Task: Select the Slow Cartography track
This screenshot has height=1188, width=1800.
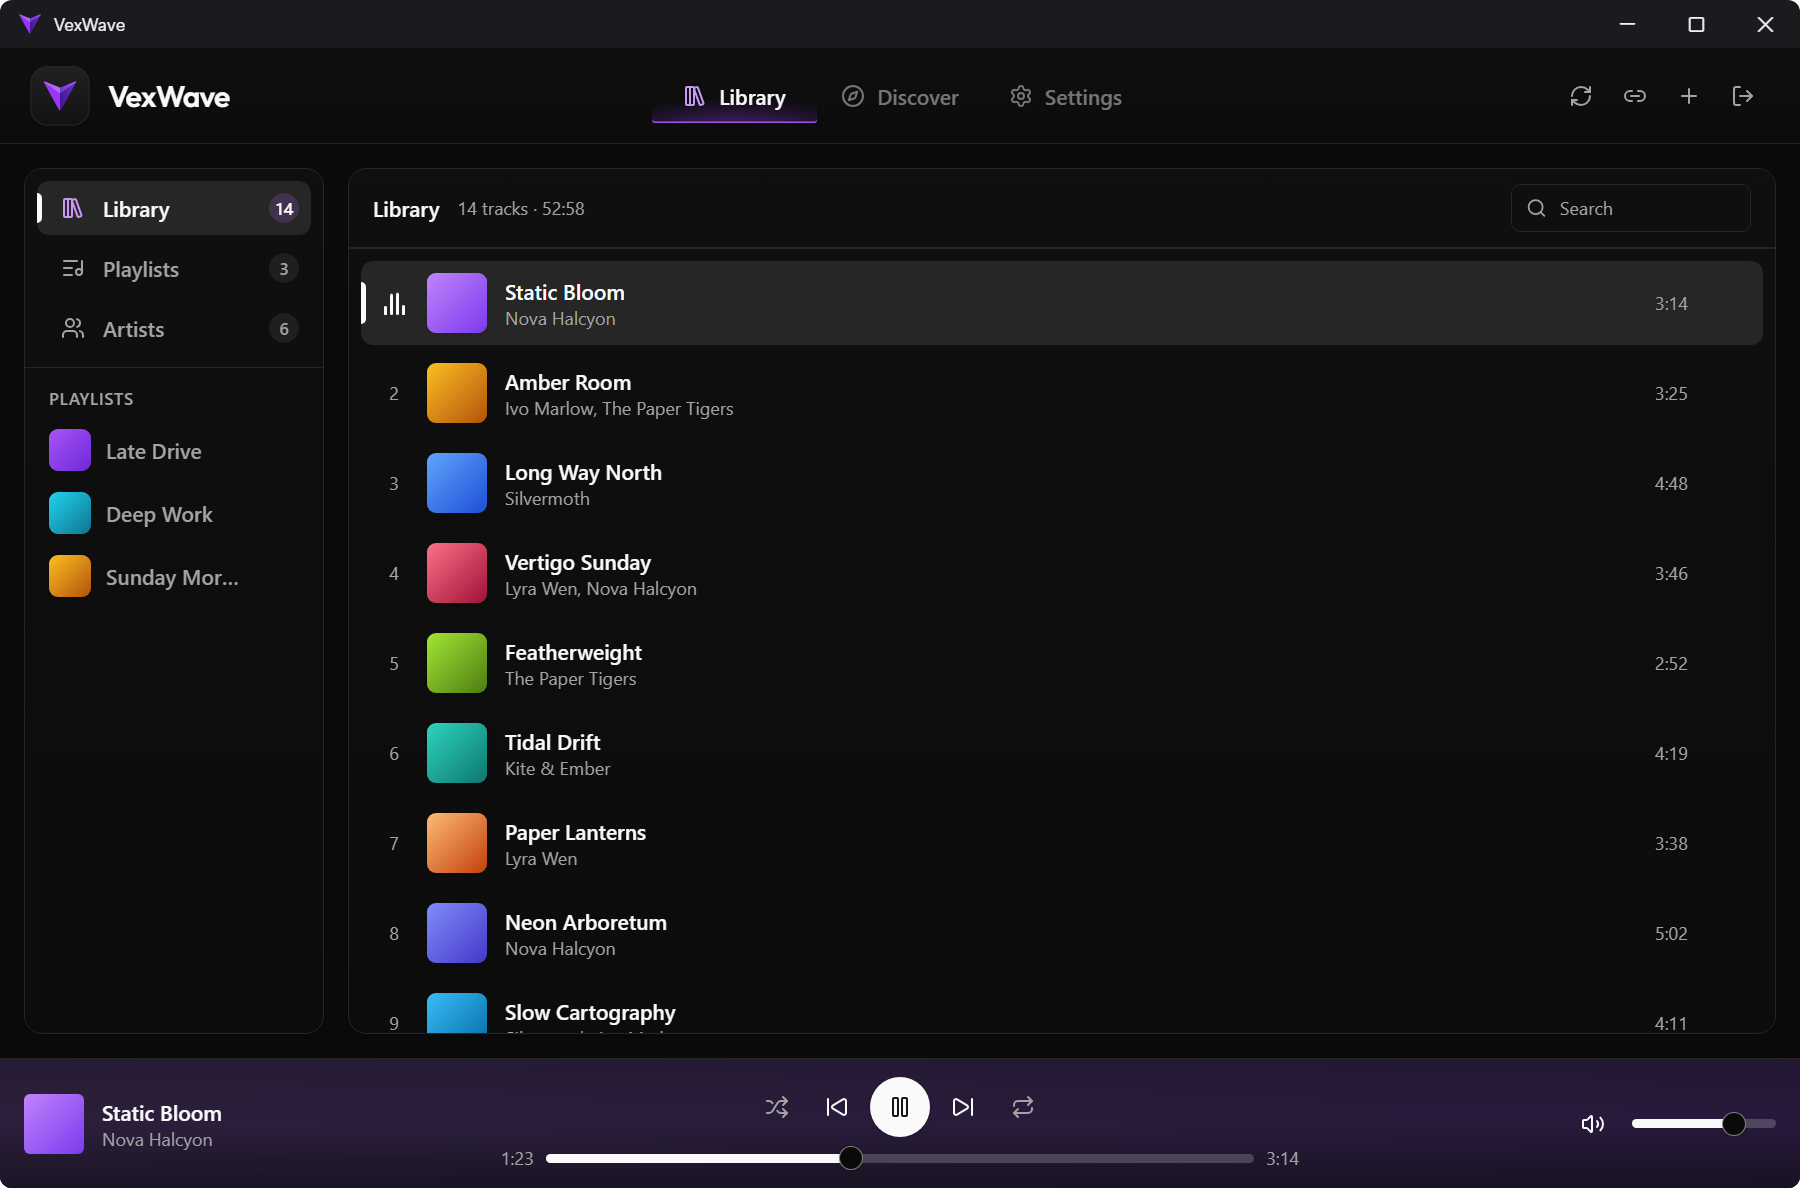Action: (x=1061, y=1008)
